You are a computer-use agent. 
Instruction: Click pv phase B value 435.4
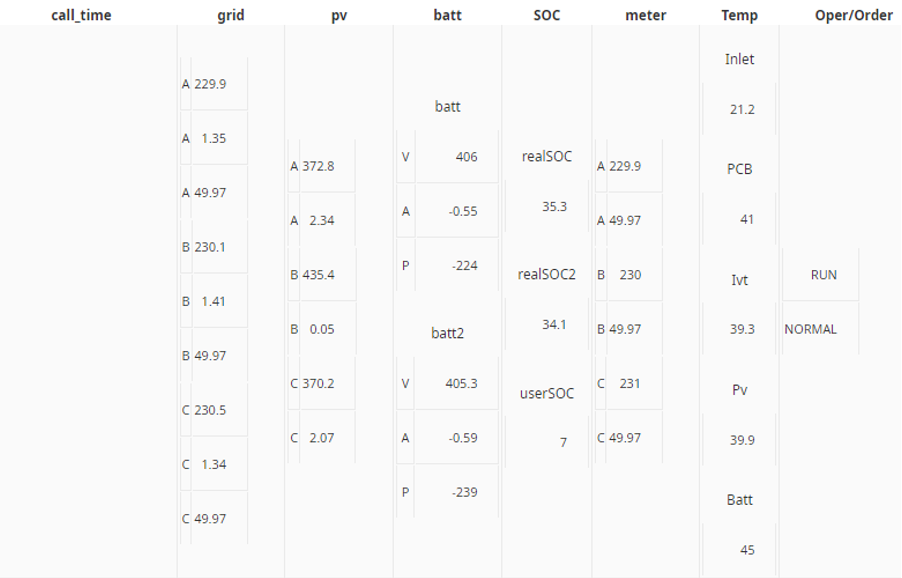tap(318, 275)
